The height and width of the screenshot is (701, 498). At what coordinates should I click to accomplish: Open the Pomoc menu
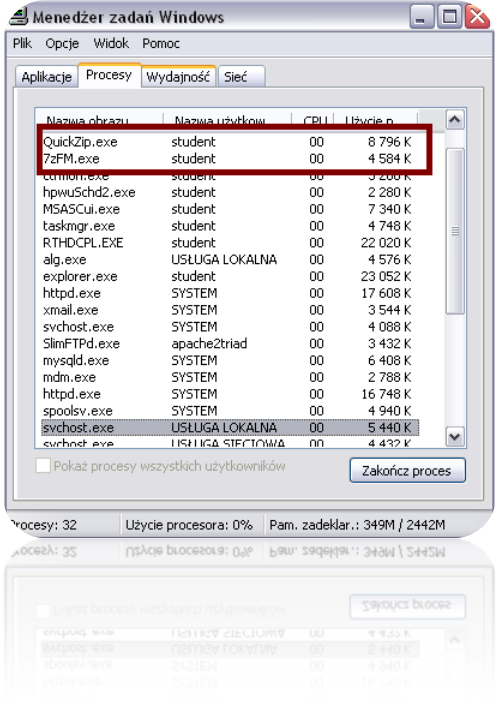[x=161, y=43]
